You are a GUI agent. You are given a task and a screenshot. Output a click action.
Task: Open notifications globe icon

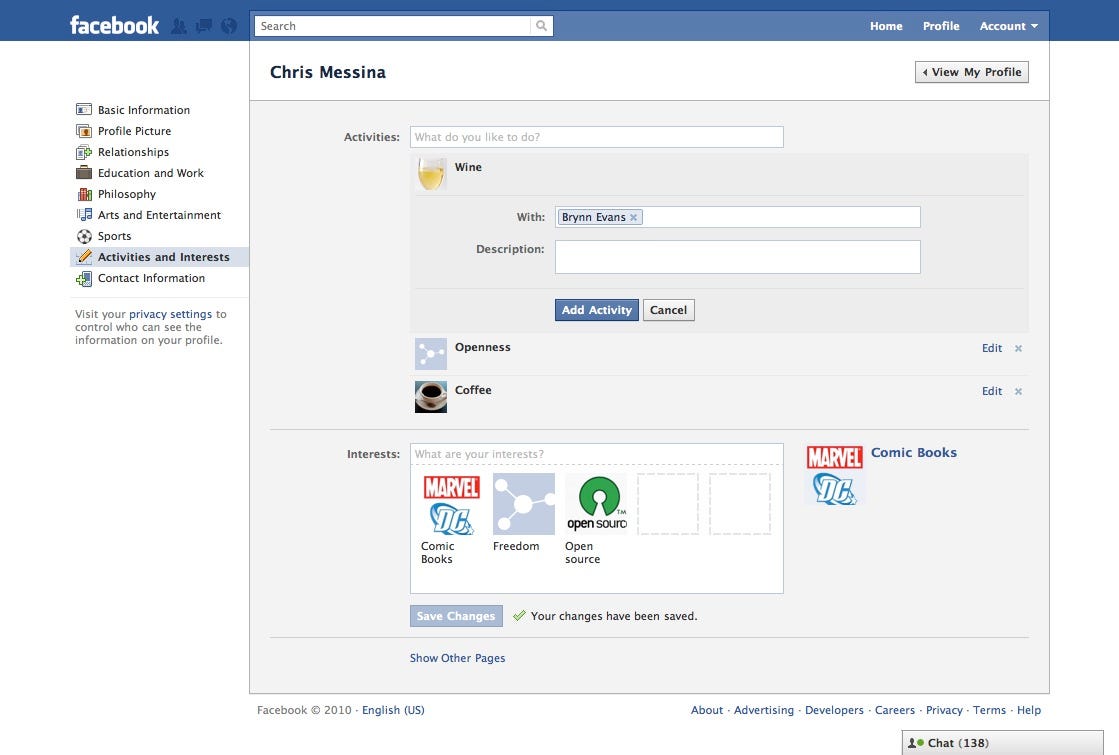coord(229,26)
